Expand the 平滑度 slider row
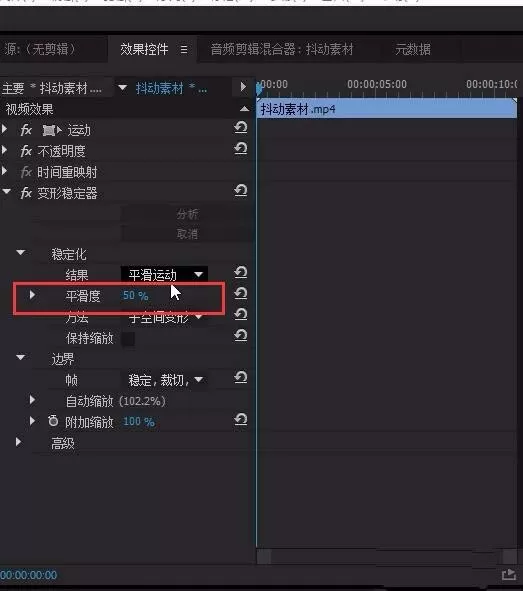 click(x=32, y=294)
